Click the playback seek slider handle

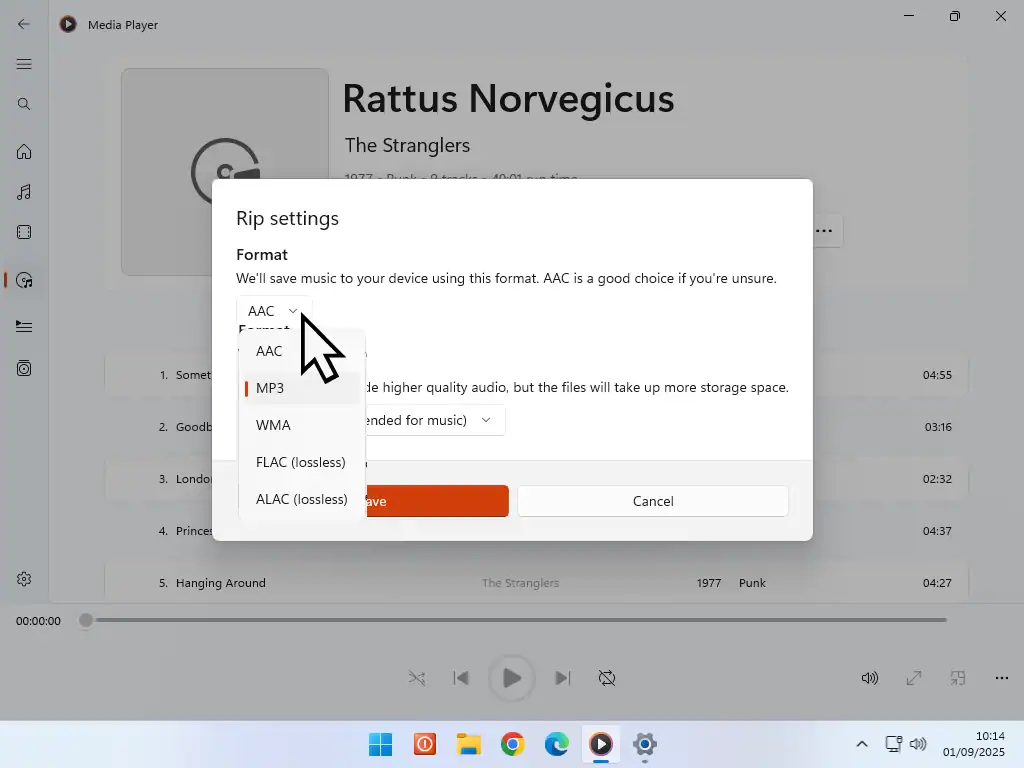tap(86, 620)
